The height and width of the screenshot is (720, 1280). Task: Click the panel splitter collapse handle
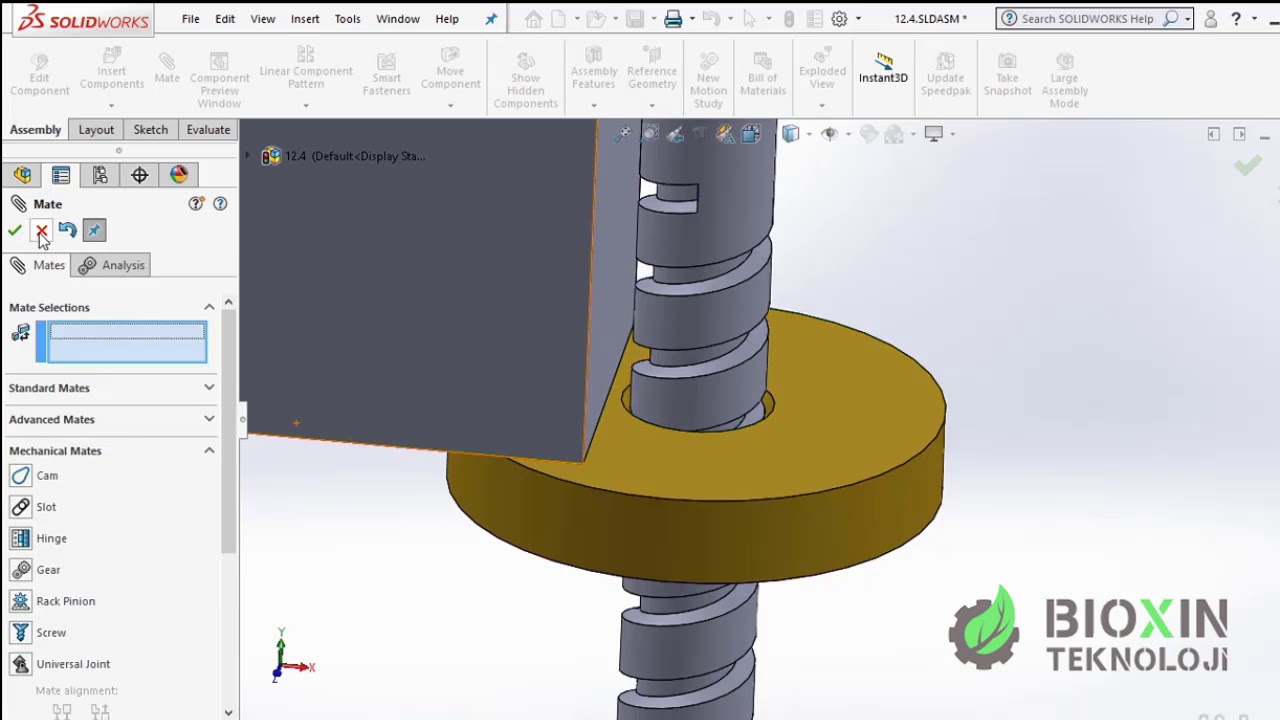coord(242,419)
